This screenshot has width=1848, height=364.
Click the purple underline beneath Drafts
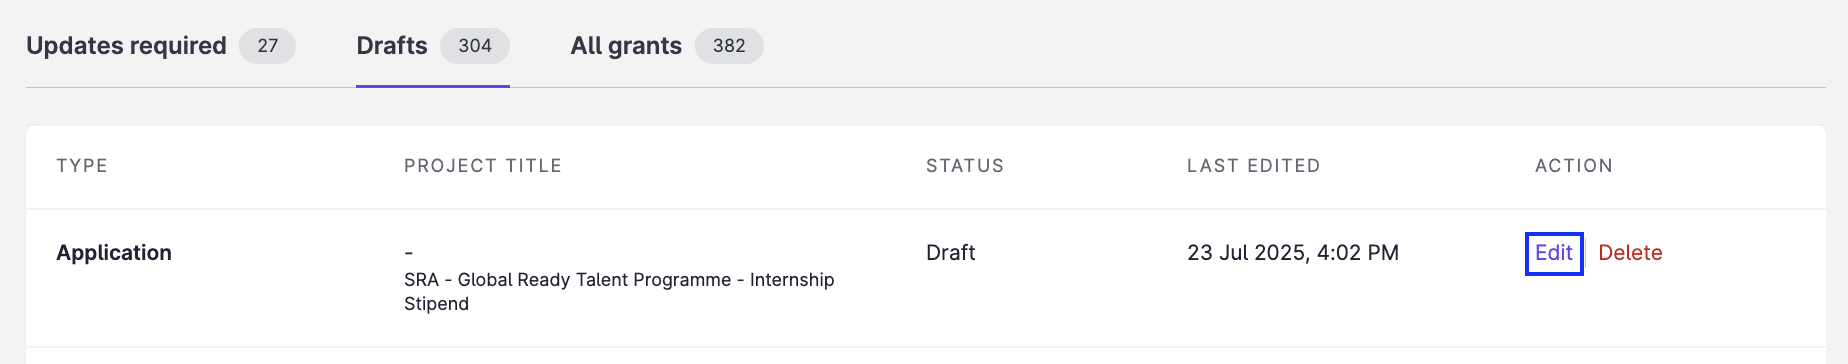tap(433, 86)
